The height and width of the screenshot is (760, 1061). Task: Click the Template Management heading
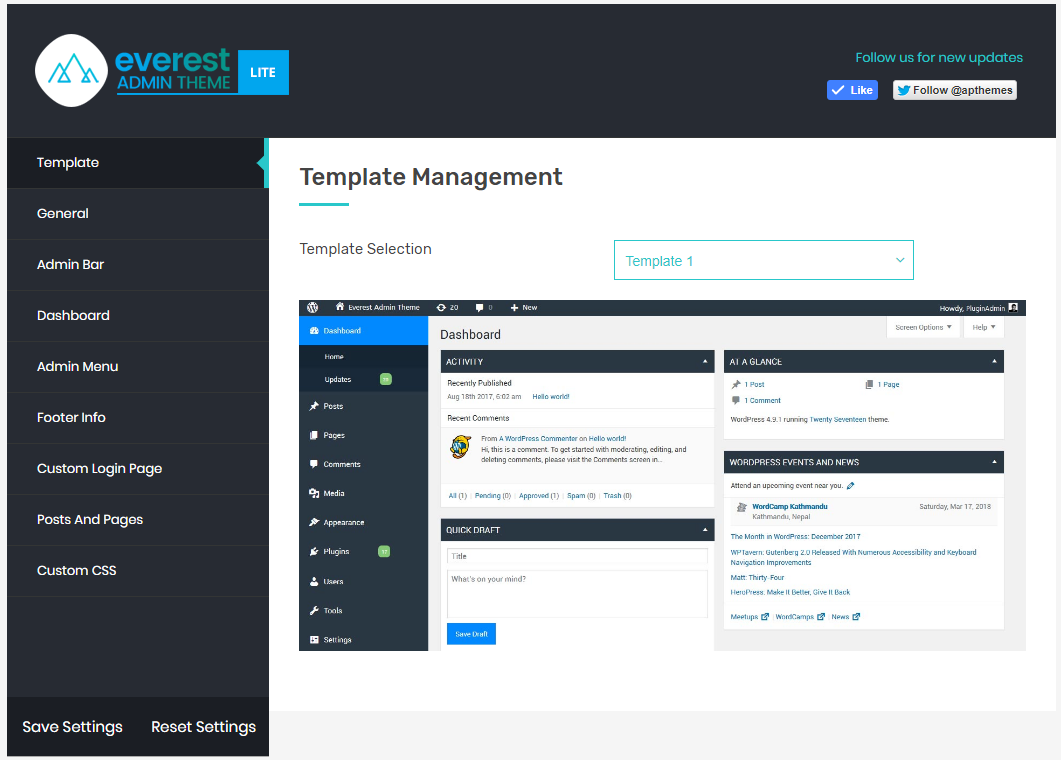pyautogui.click(x=431, y=177)
